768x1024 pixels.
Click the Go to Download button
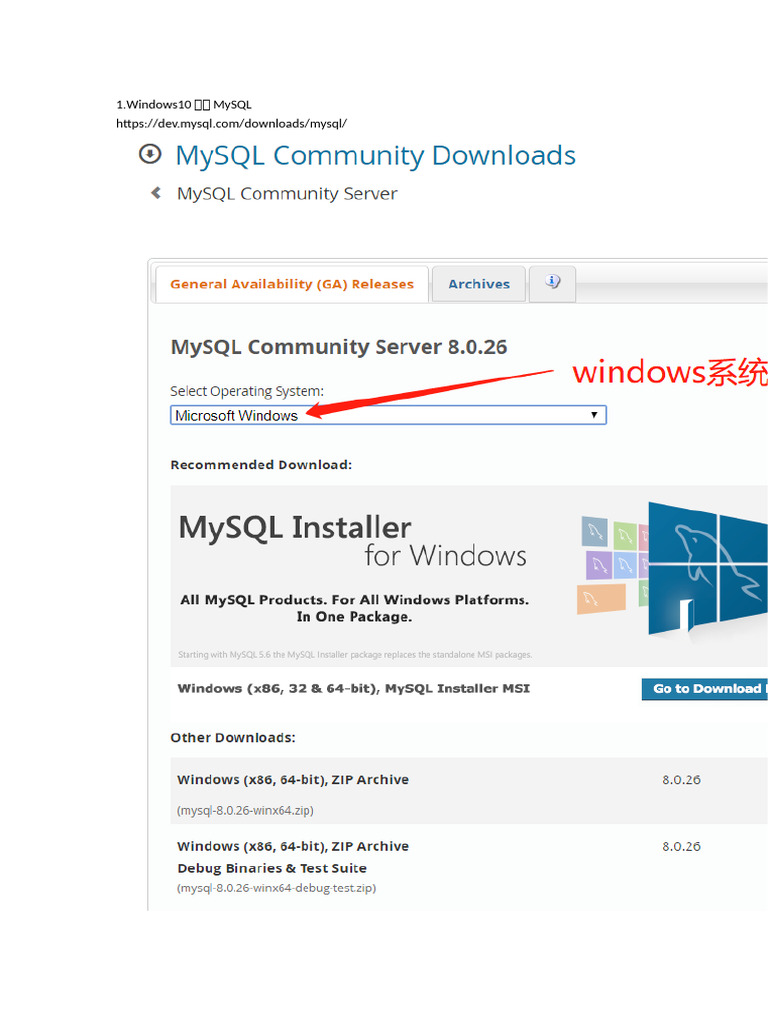[705, 689]
